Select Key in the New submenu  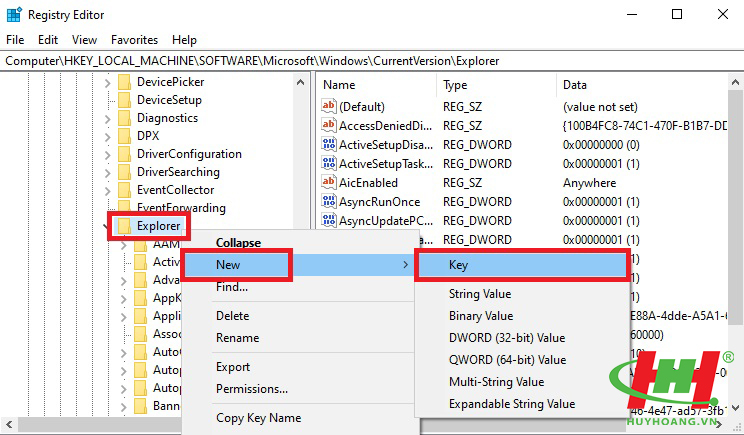click(x=522, y=265)
